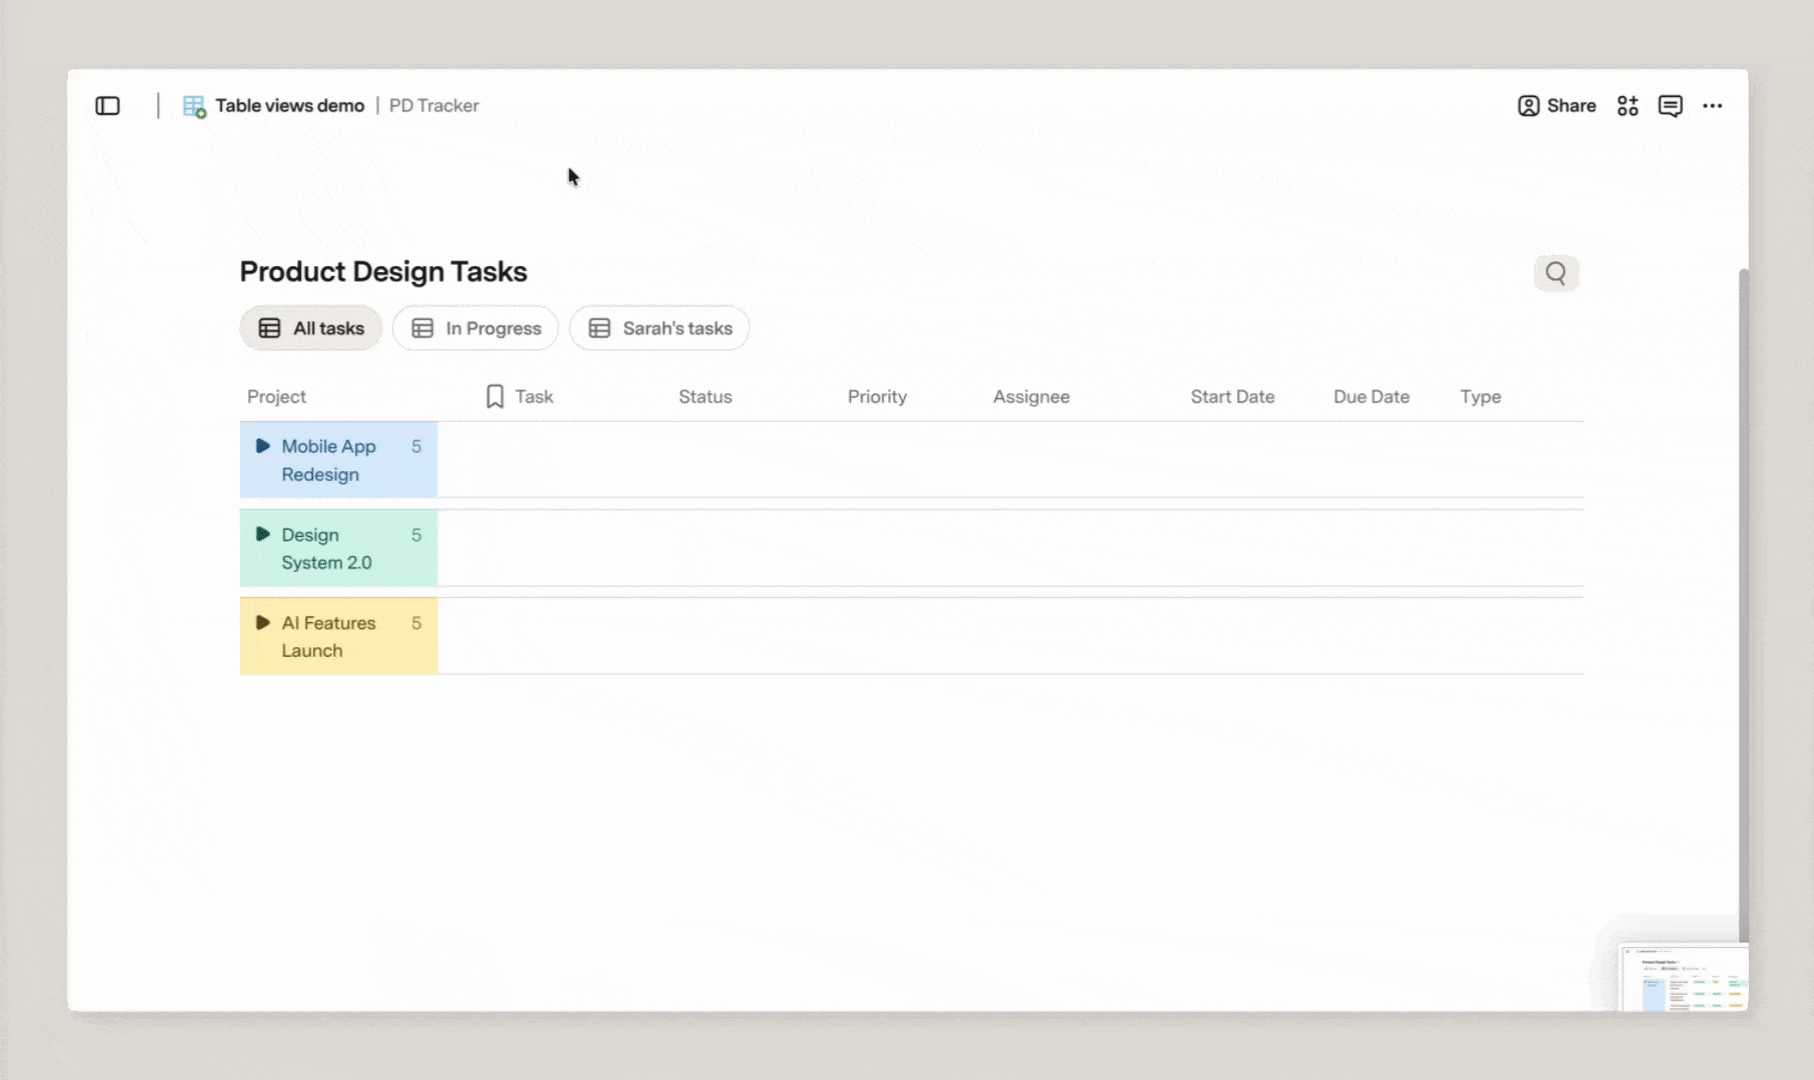Select the All tasks view tab

(x=311, y=328)
